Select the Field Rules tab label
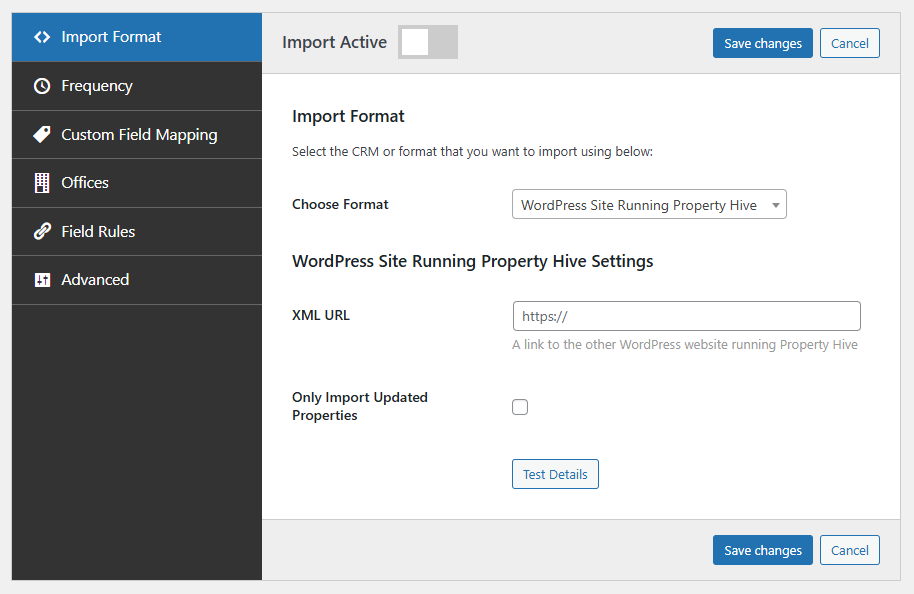This screenshot has height=594, width=914. [x=98, y=231]
